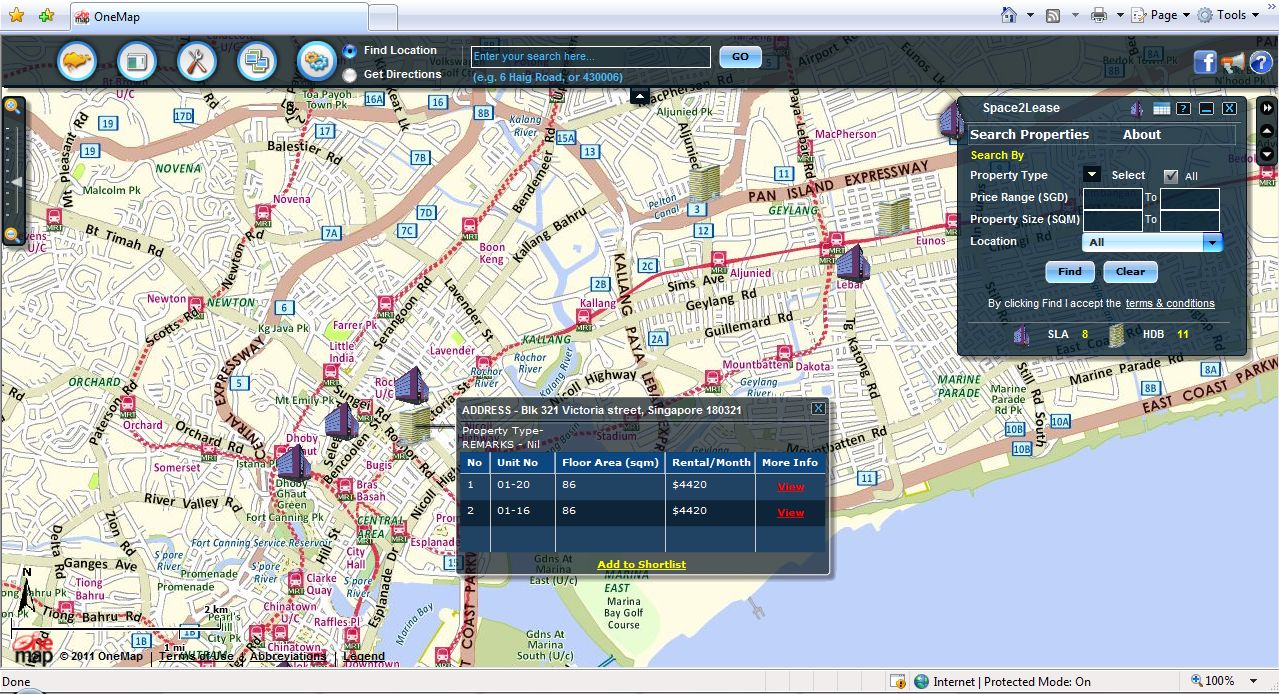Uncheck the All property type checkbox
The height and width of the screenshot is (694, 1279).
click(1171, 176)
